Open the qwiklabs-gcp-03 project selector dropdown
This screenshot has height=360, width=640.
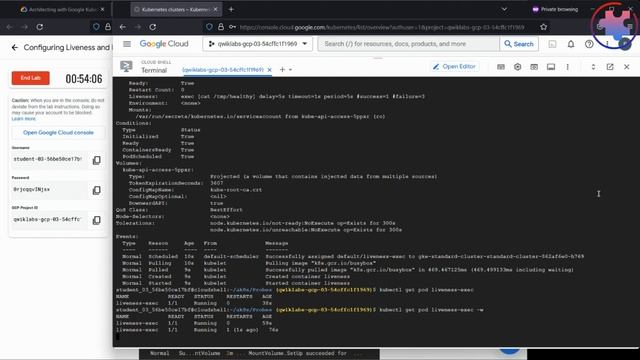(x=258, y=44)
